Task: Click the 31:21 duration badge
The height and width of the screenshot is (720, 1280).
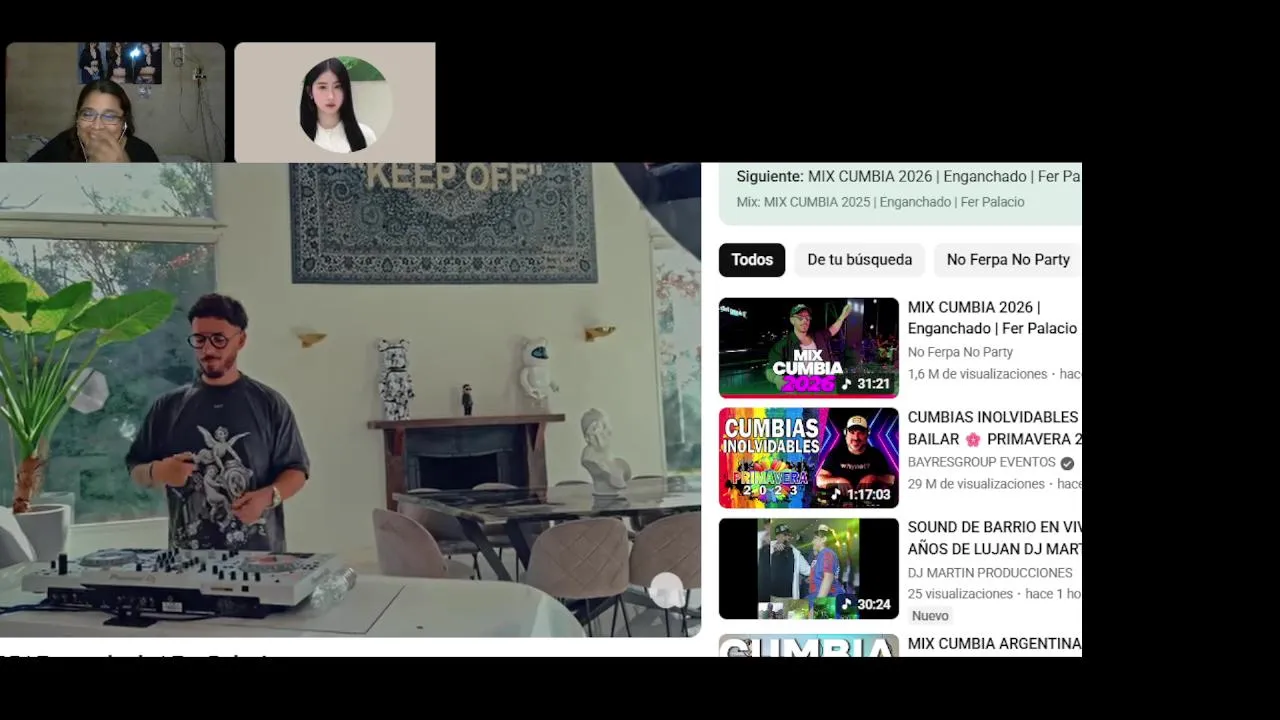Action: [865, 384]
